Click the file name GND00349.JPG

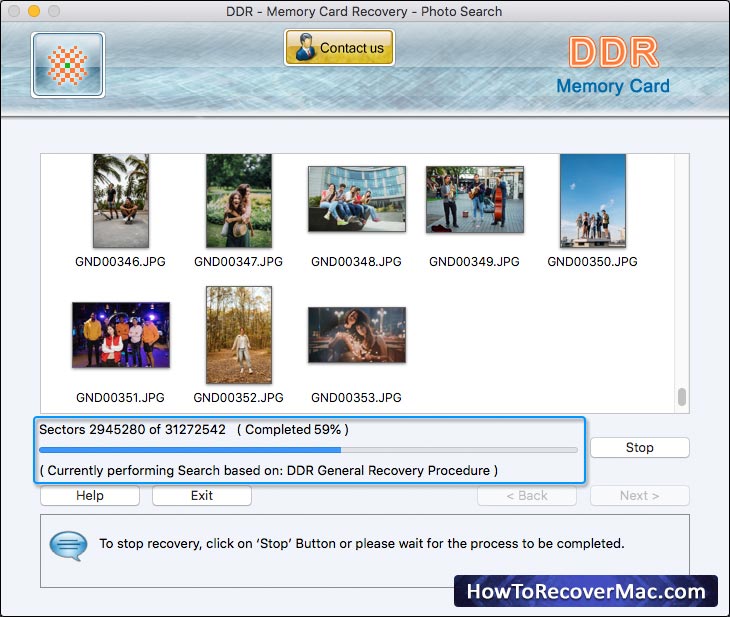(474, 262)
